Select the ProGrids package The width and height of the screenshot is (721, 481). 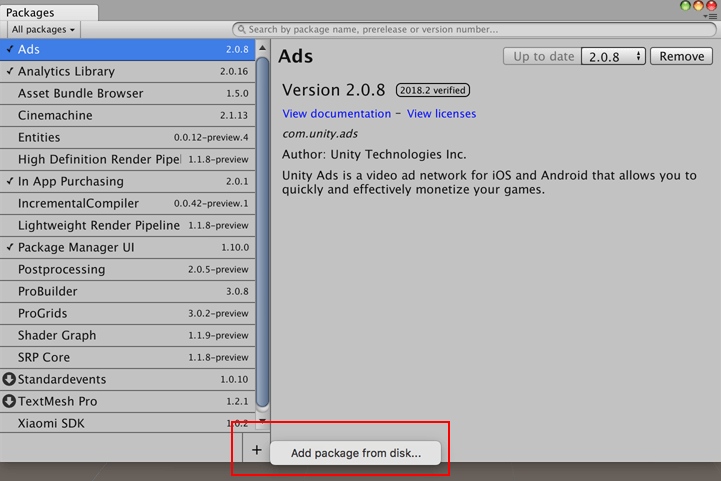[127, 313]
